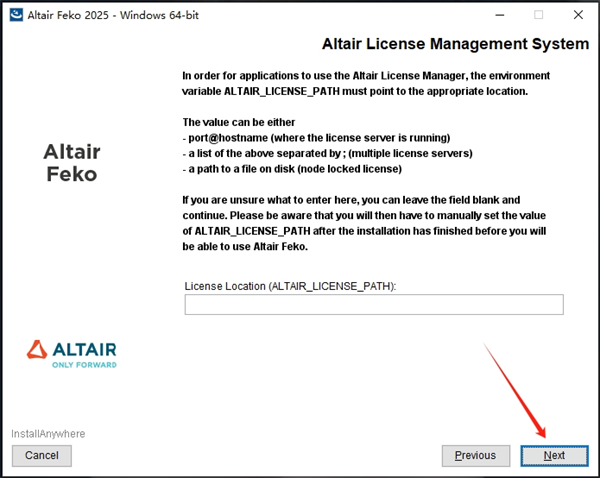
Task: Click the ALTAIR wordmark beside the logo
Action: 84,349
